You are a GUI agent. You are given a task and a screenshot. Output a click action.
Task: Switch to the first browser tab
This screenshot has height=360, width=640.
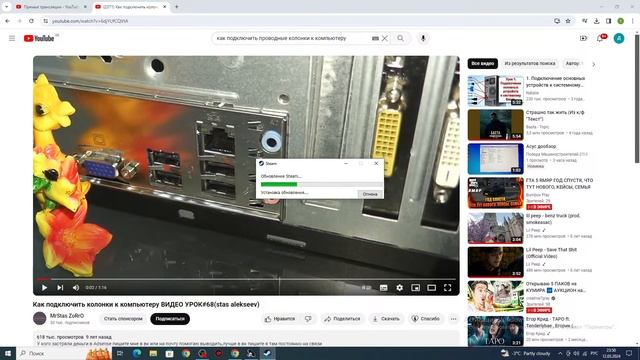[x=51, y=7]
